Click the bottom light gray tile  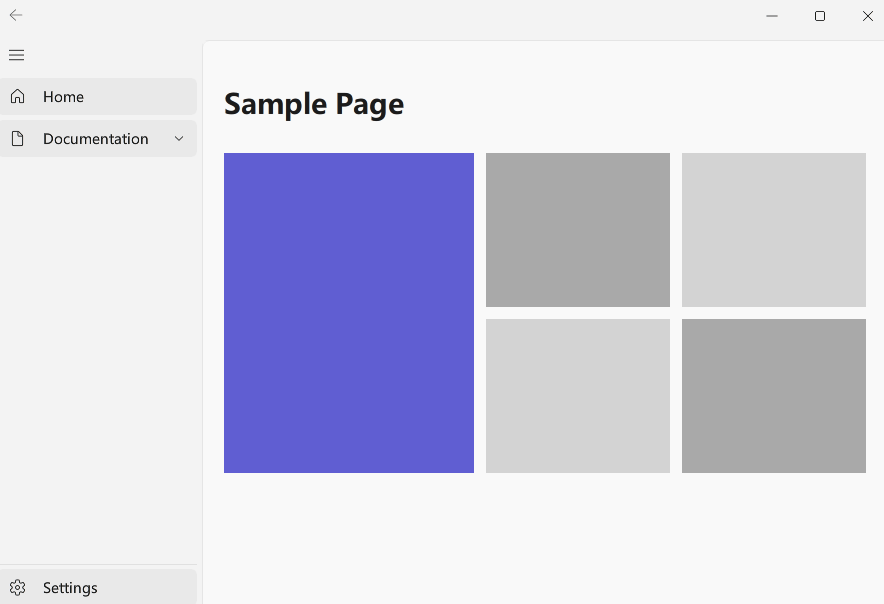click(578, 395)
